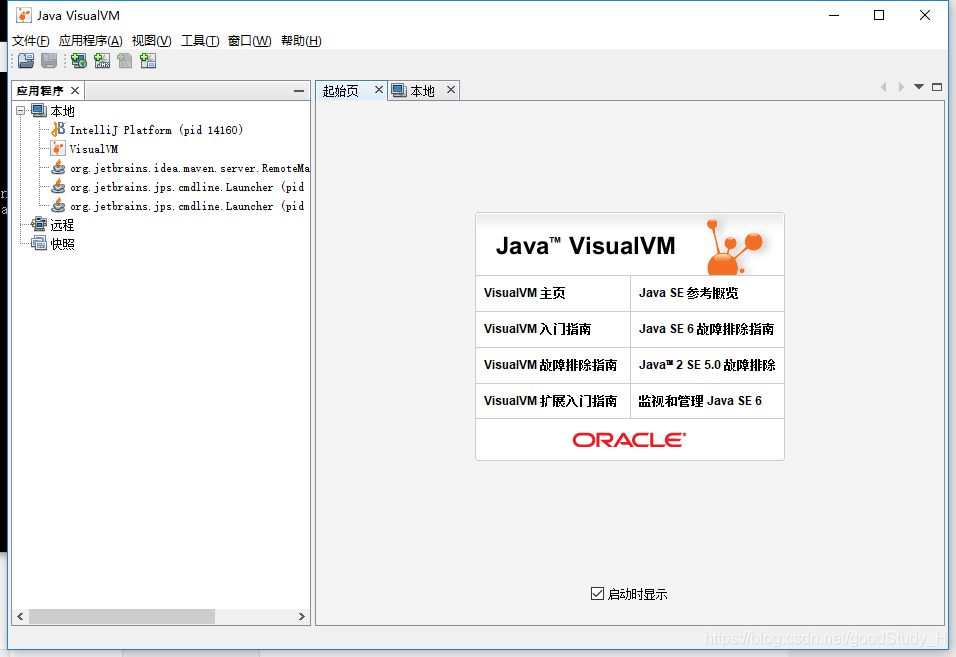Switch to the 起始页 tab
Image resolution: width=956 pixels, height=657 pixels.
pos(341,91)
